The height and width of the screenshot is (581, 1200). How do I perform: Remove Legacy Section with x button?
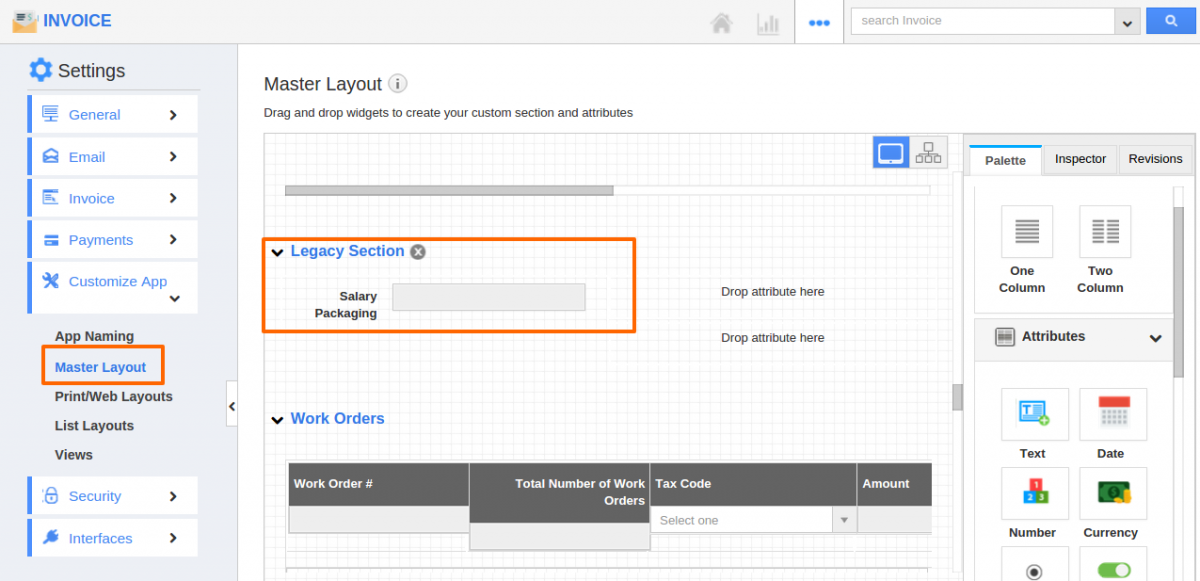pos(418,252)
